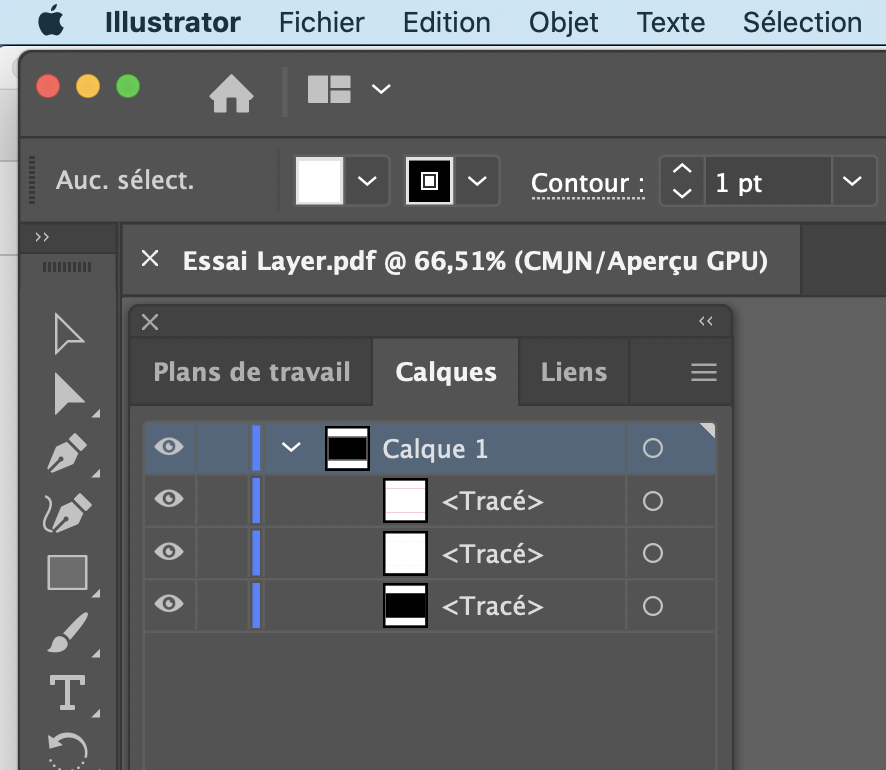
Task: Open the Objet menu
Action: (x=563, y=23)
